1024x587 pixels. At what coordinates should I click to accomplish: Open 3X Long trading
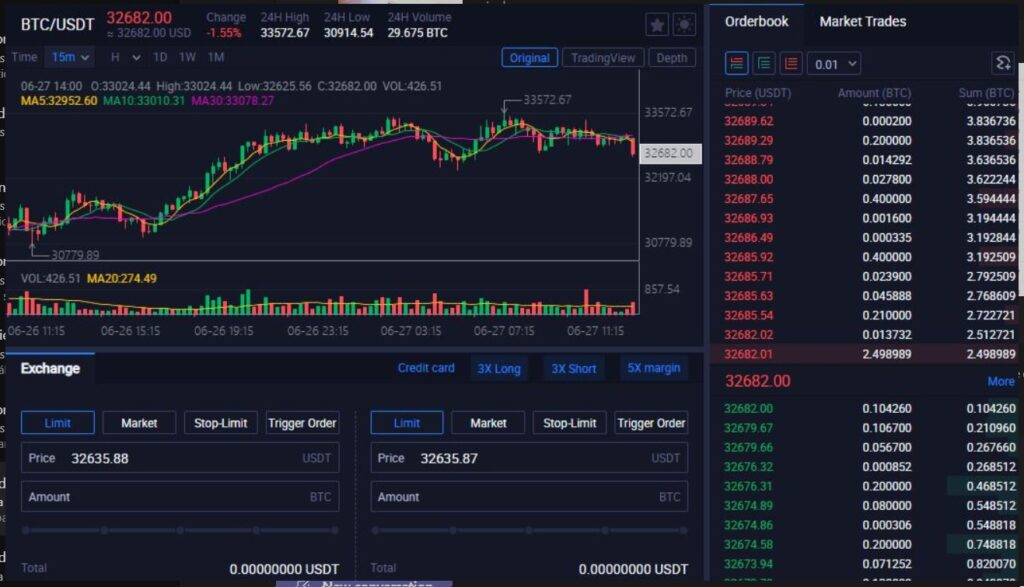[499, 369]
